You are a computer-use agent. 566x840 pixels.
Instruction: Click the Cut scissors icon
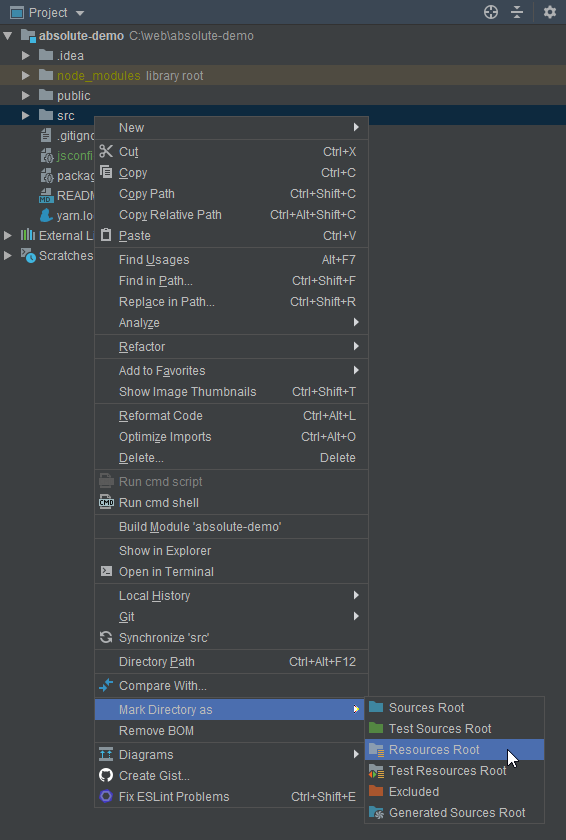click(x=106, y=151)
